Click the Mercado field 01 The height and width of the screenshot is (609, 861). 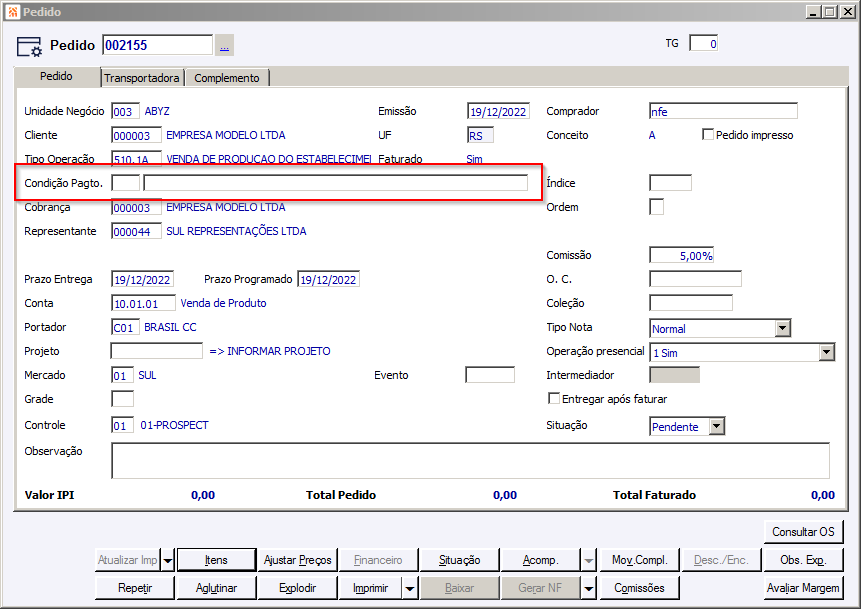tap(122, 375)
